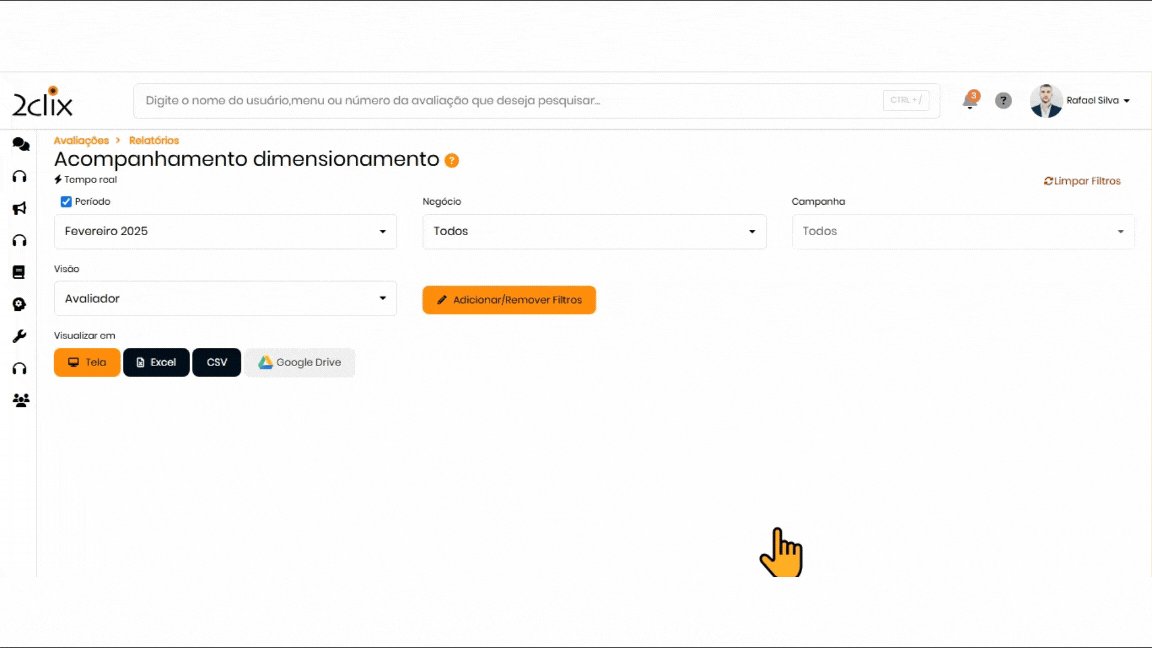Click the gray help question mark icon
This screenshot has height=648, width=1152.
click(1003, 101)
